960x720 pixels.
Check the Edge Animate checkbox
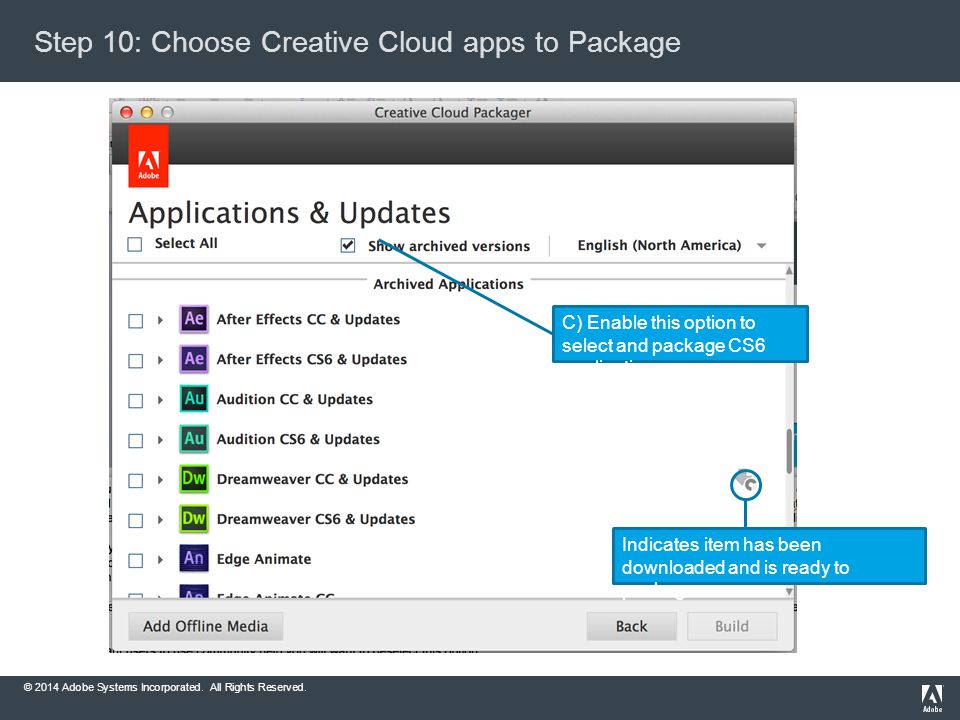(135, 560)
